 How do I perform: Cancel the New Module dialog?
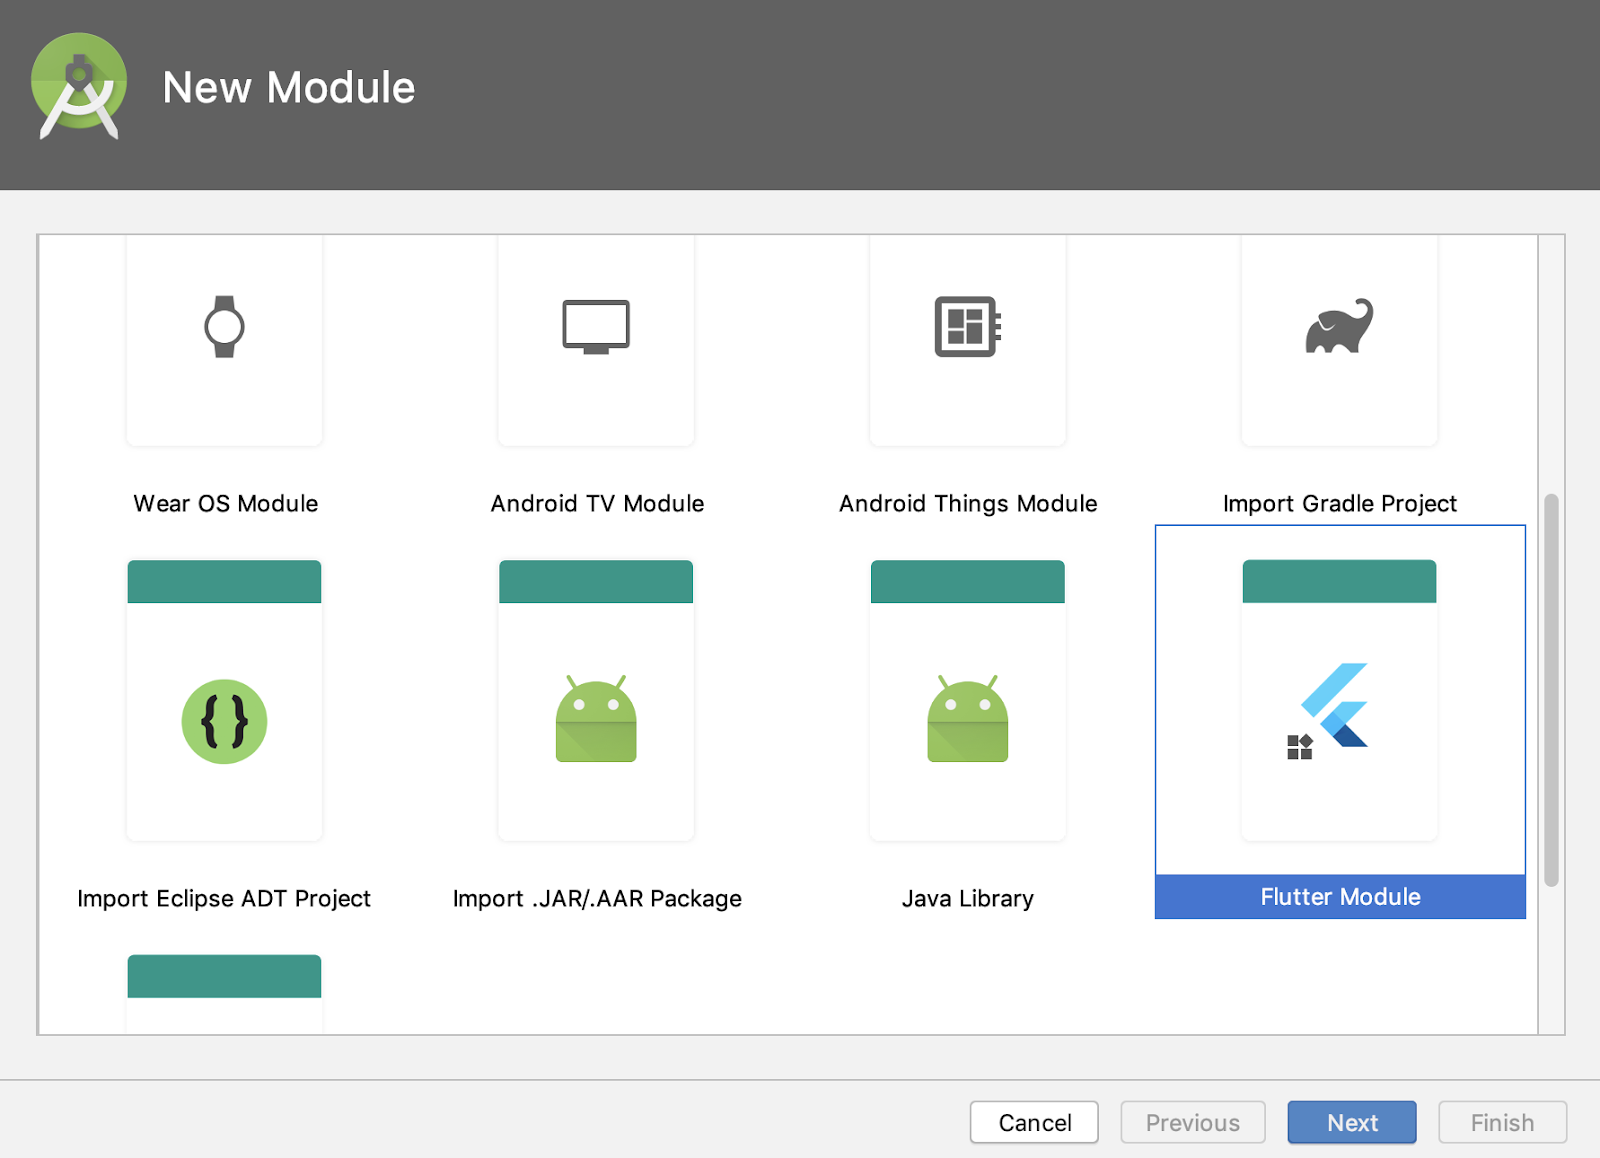coord(1034,1122)
